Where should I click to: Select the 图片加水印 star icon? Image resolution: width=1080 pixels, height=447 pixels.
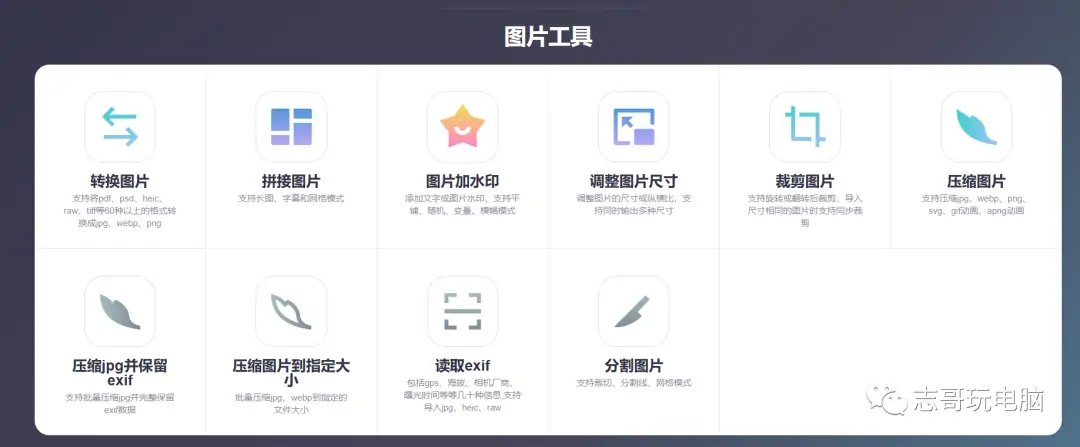(x=462, y=127)
